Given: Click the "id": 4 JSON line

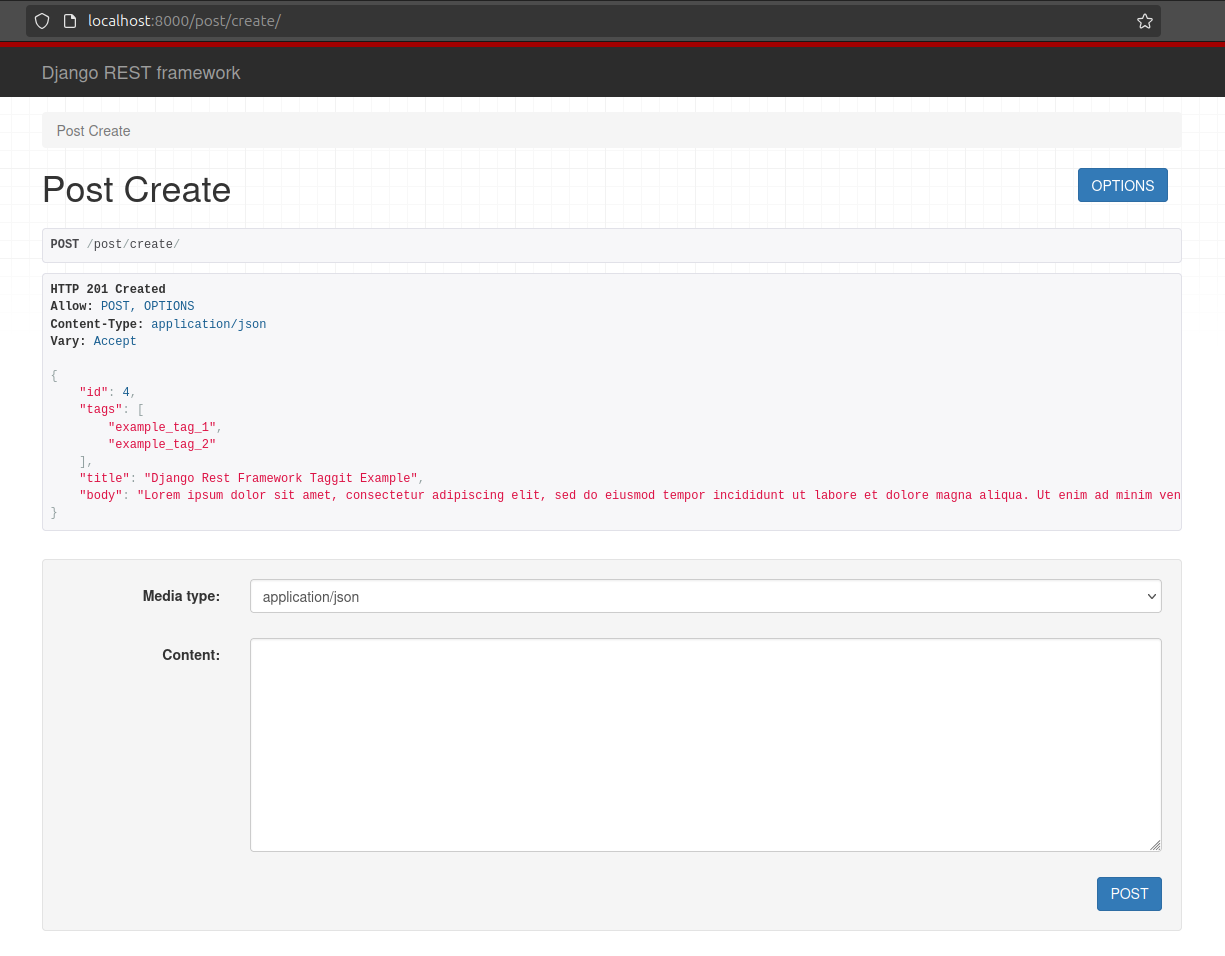Looking at the screenshot, I should (107, 392).
